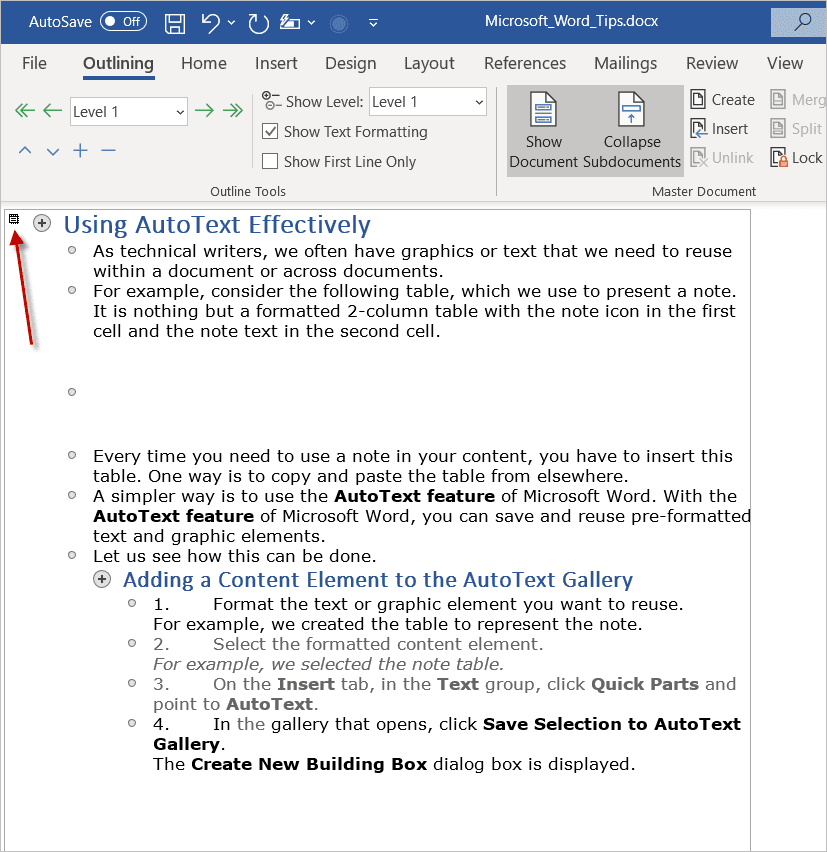Expand 'Adding a Content Element' heading plus
This screenshot has width=827, height=852.
(x=102, y=579)
